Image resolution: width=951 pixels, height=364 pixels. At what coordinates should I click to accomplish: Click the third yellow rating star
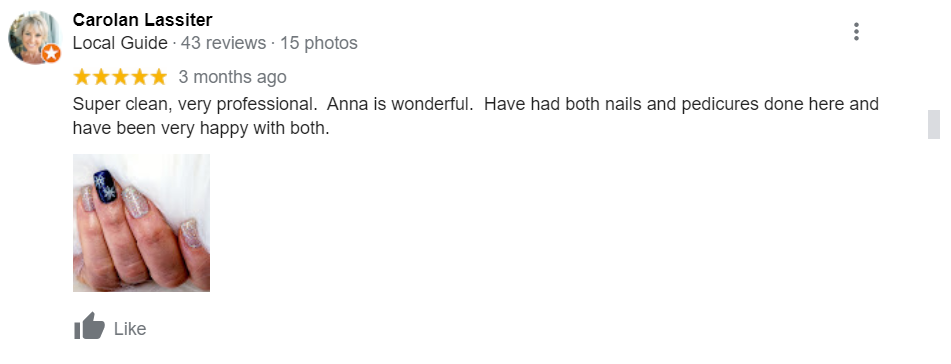pos(120,77)
